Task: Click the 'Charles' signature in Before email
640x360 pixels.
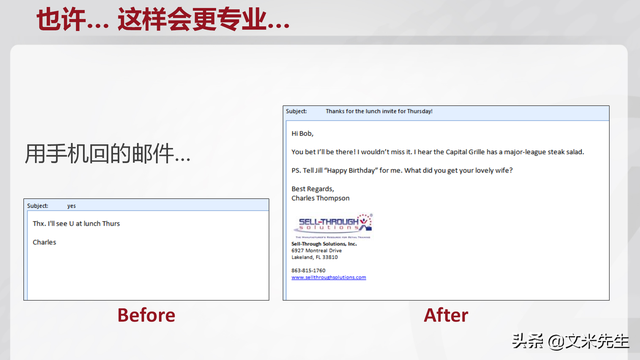Action: pos(44,242)
